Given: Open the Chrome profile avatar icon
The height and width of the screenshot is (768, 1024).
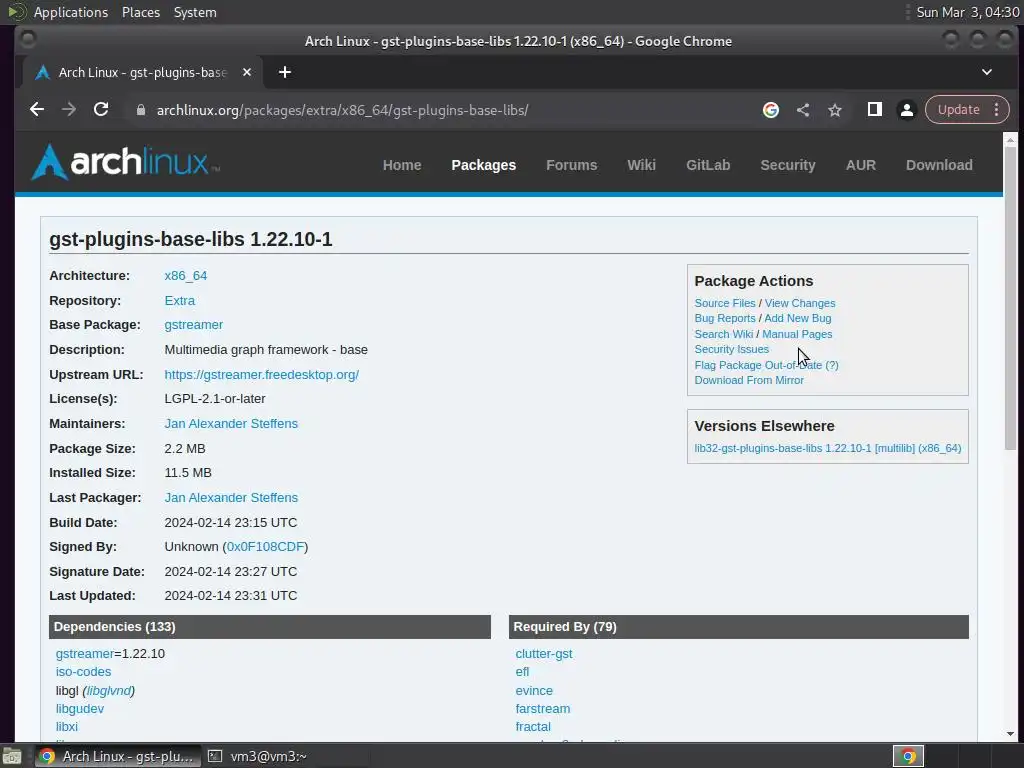Looking at the screenshot, I should 906,110.
